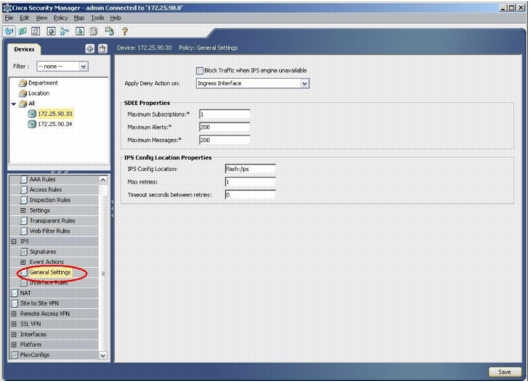Viewport: 530px width, 382px height.
Task: Open the NAT policy
Action: pyautogui.click(x=25, y=293)
